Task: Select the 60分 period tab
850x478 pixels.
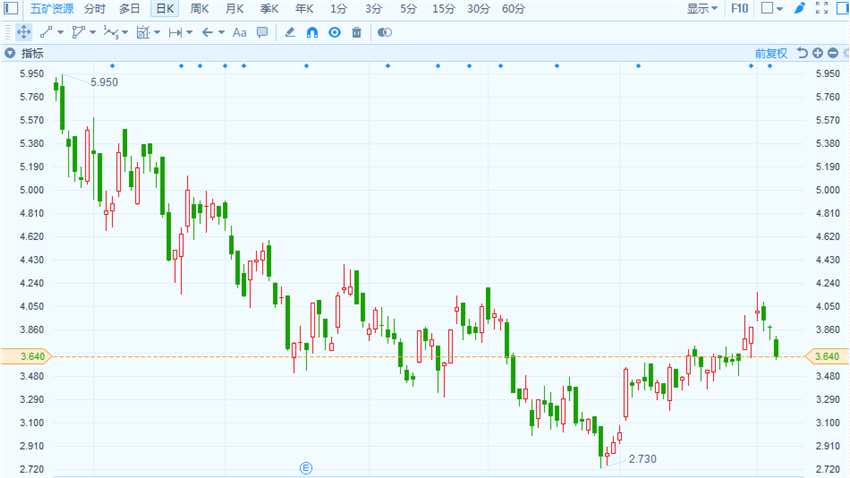Action: click(x=513, y=9)
